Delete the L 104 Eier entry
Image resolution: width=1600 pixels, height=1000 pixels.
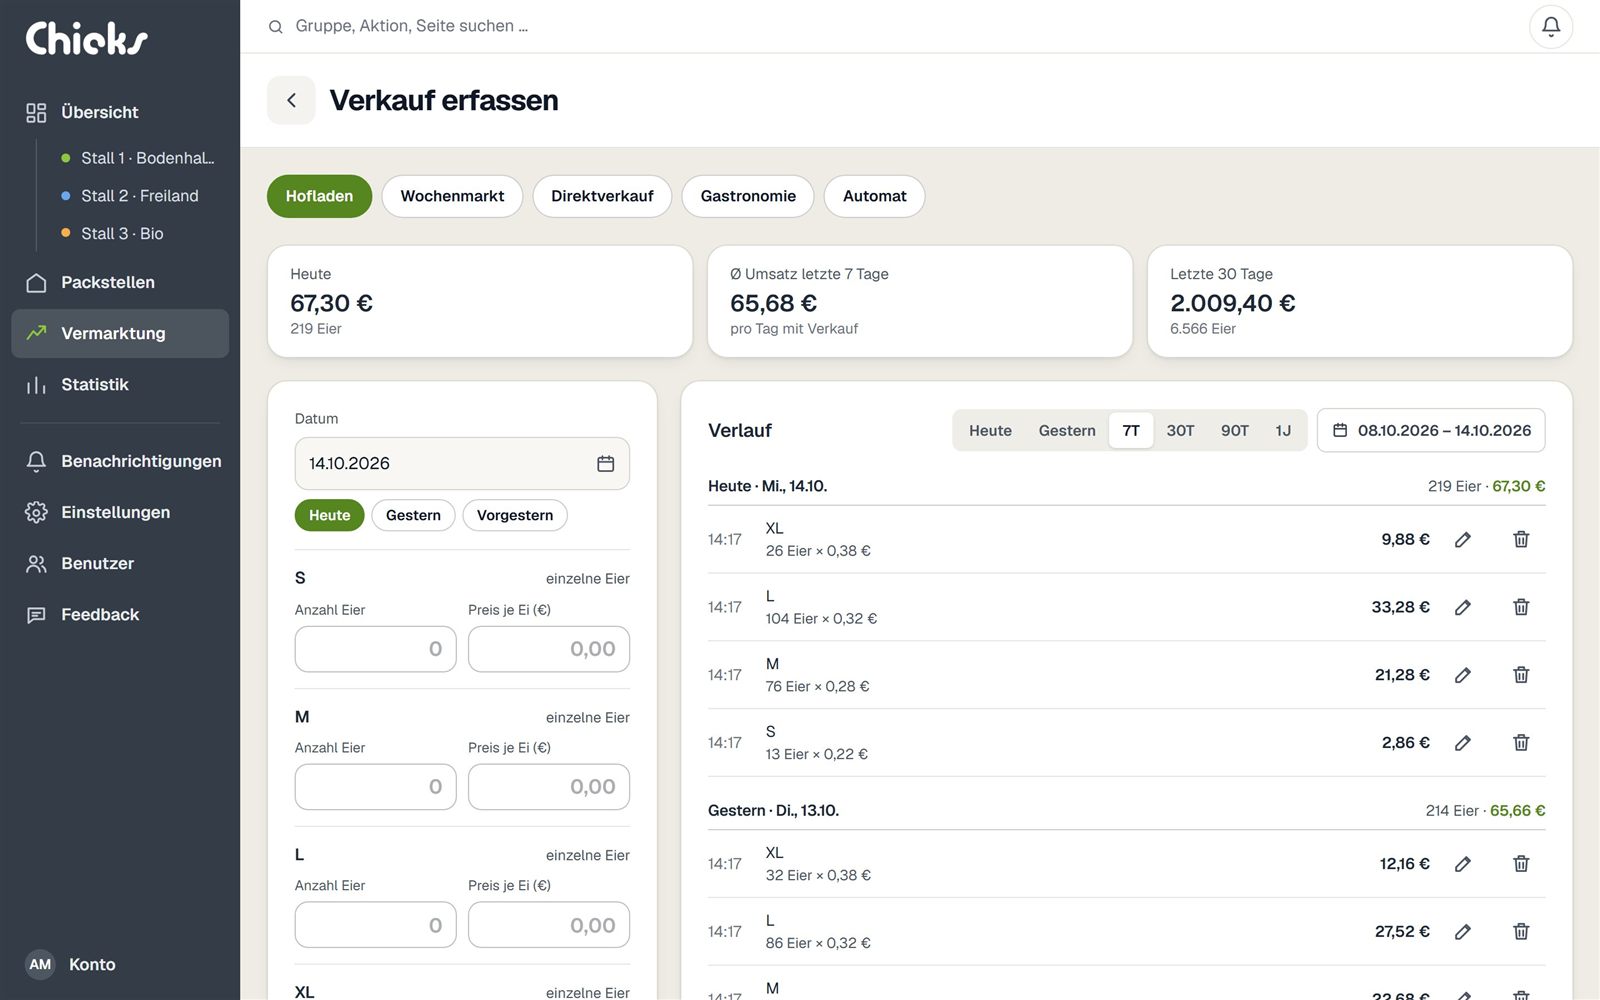(x=1521, y=607)
